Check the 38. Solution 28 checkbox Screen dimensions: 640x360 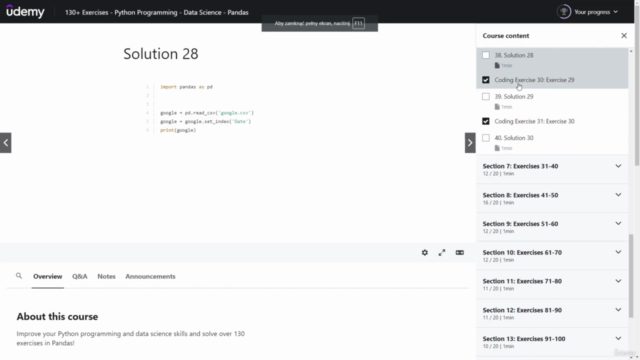486,55
